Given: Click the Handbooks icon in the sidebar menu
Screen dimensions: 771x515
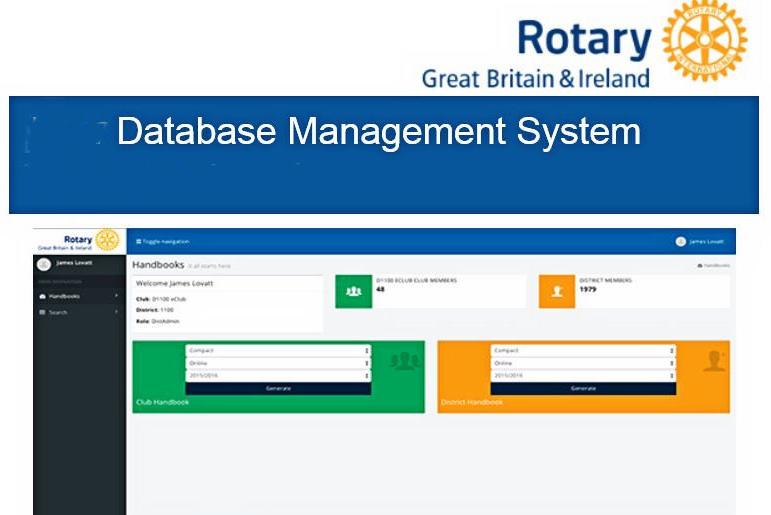Looking at the screenshot, I should (42, 296).
